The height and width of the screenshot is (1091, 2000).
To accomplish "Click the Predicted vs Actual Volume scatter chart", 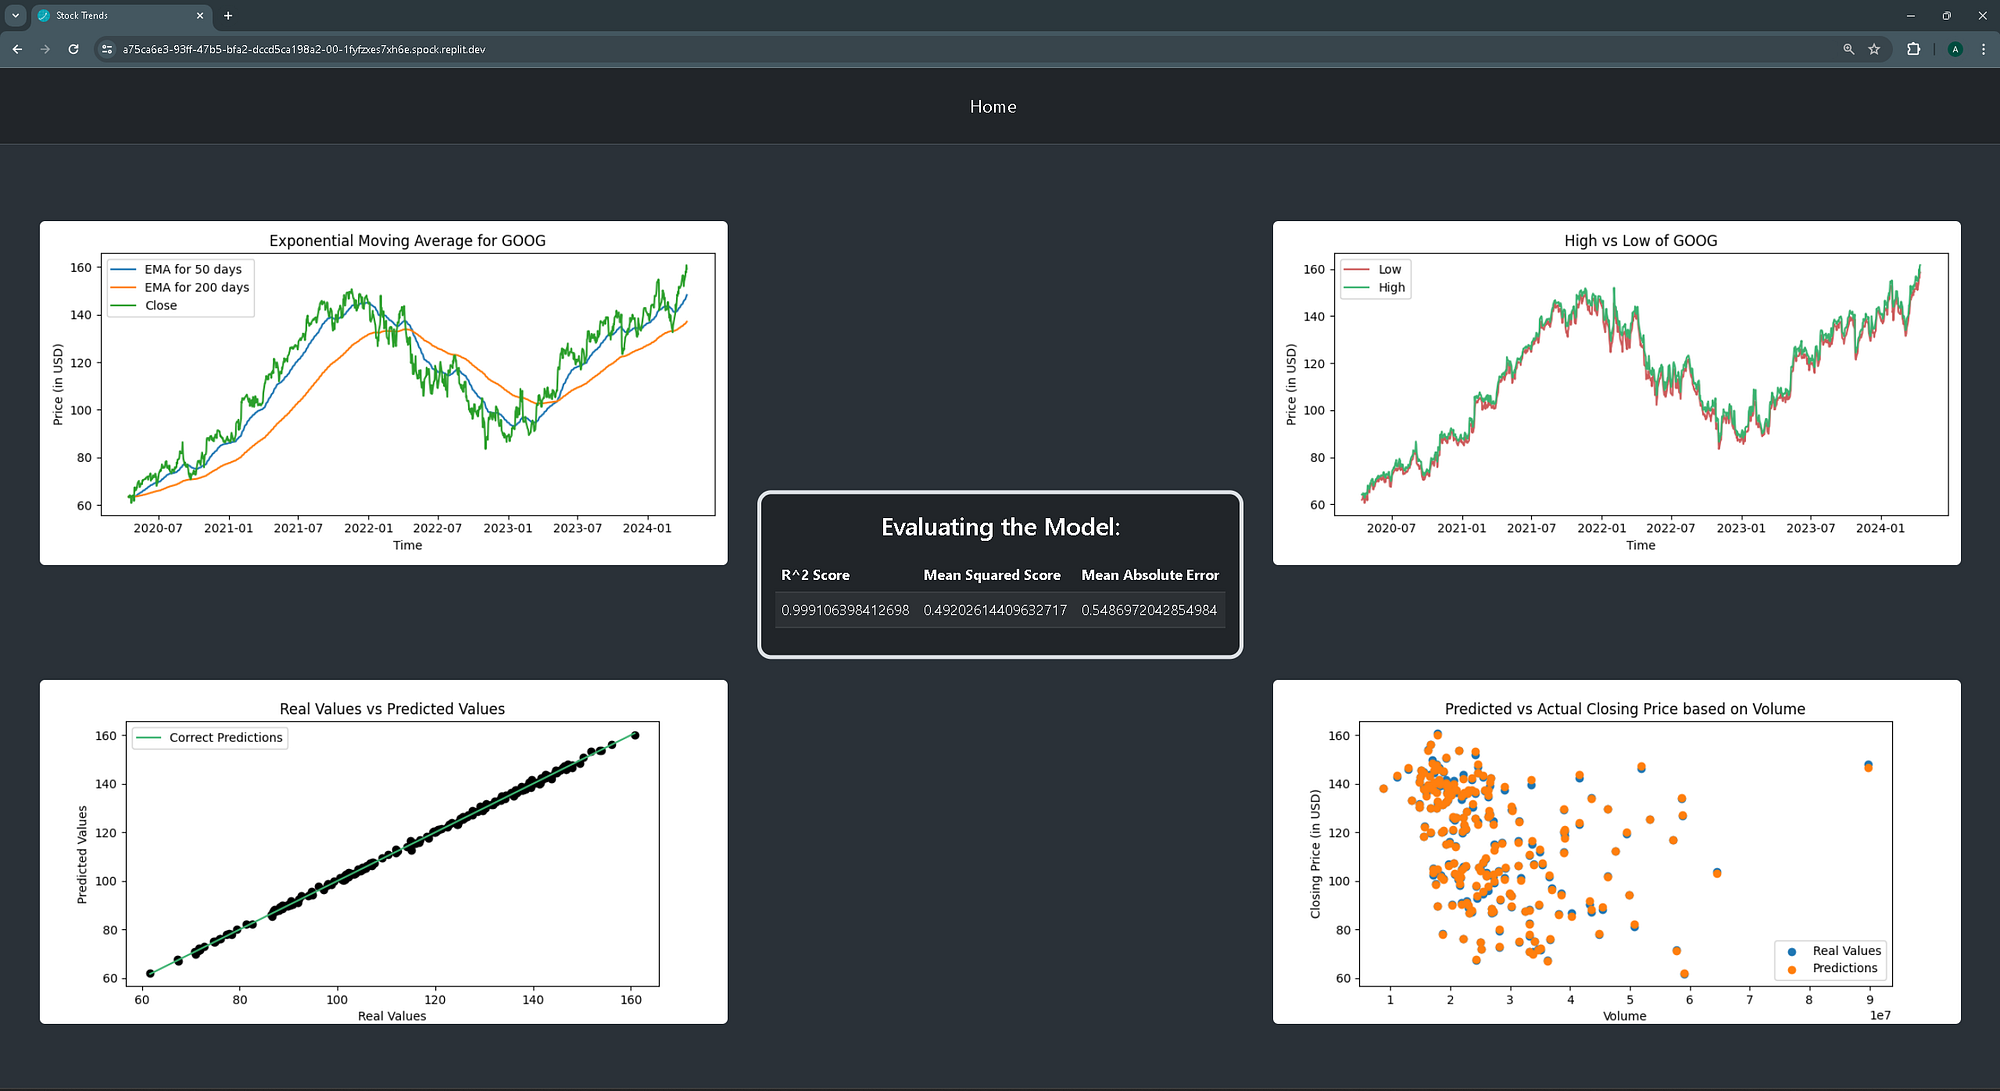I will (1616, 852).
